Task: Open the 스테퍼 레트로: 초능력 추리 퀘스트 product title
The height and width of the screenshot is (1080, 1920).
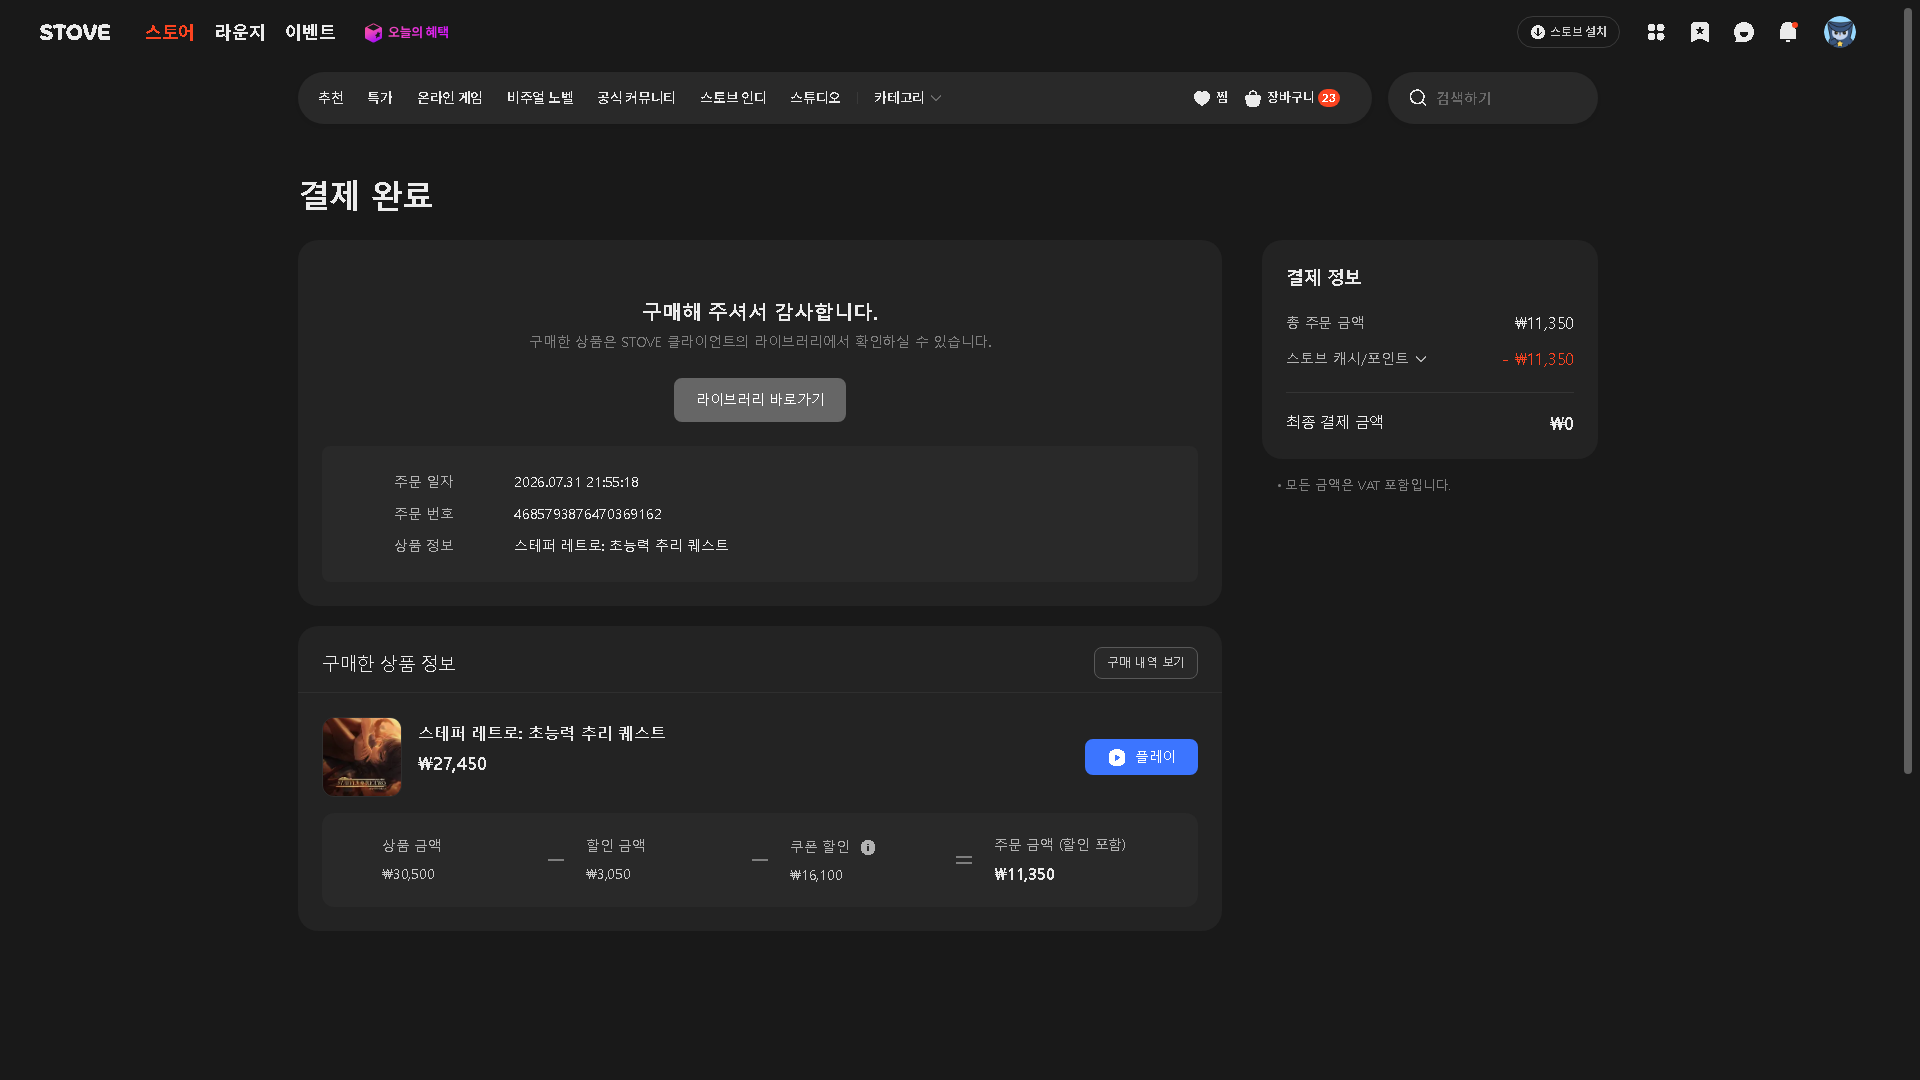Action: (542, 733)
